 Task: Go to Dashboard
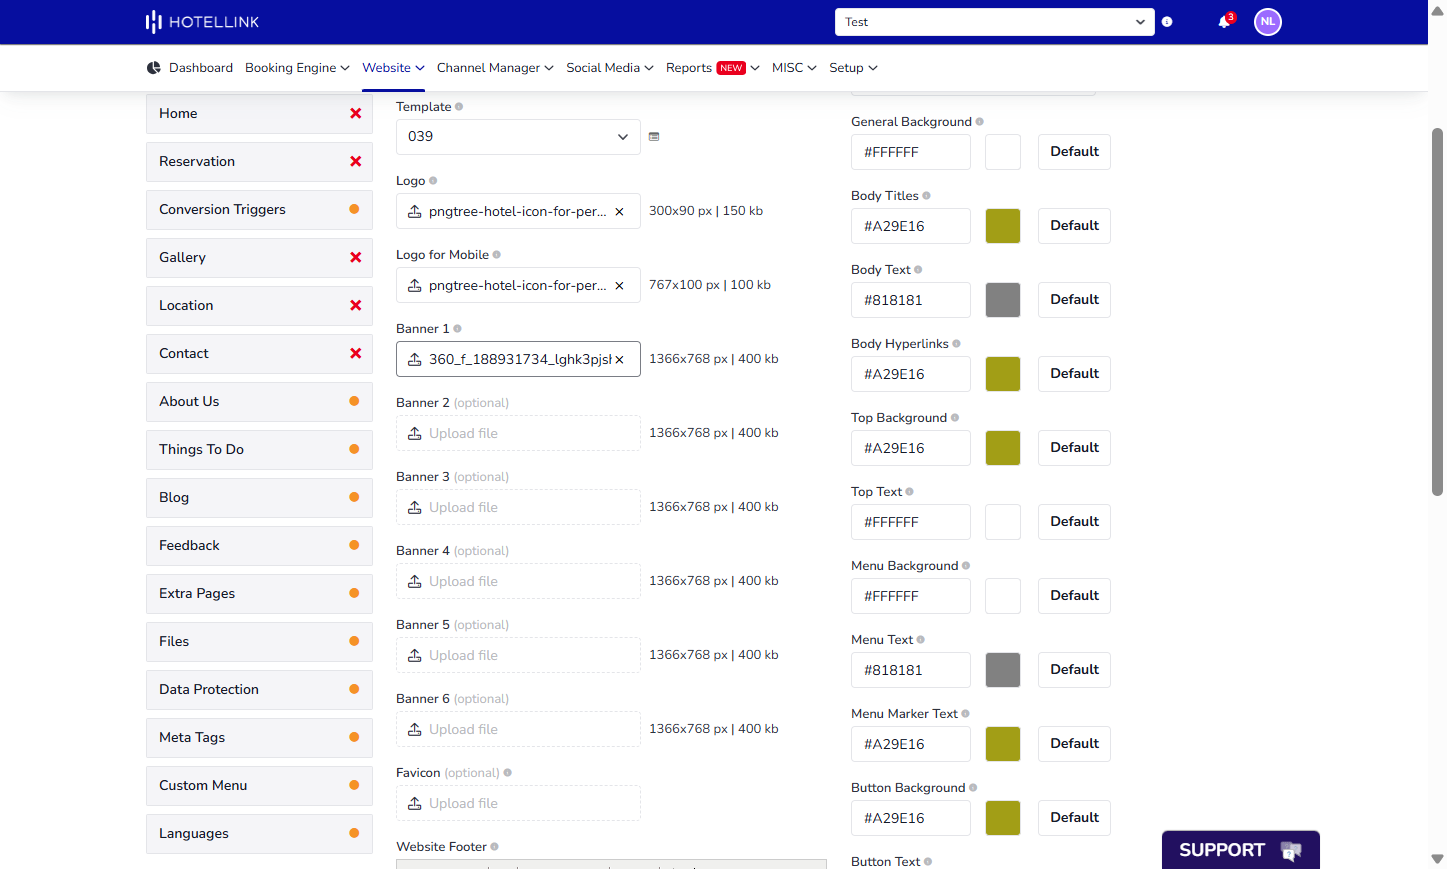click(189, 68)
